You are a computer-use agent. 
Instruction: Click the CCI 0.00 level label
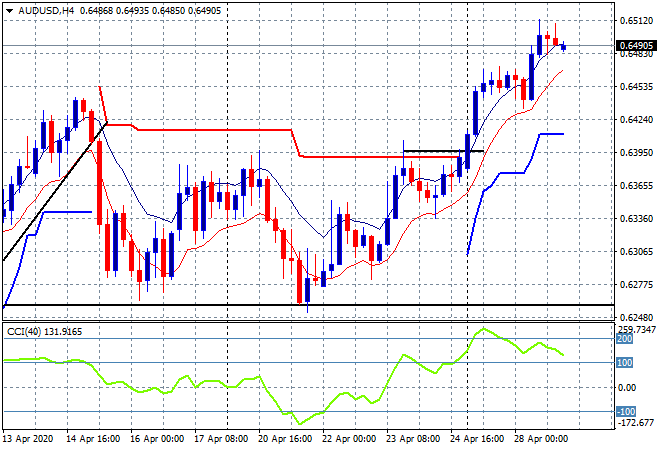point(628,388)
